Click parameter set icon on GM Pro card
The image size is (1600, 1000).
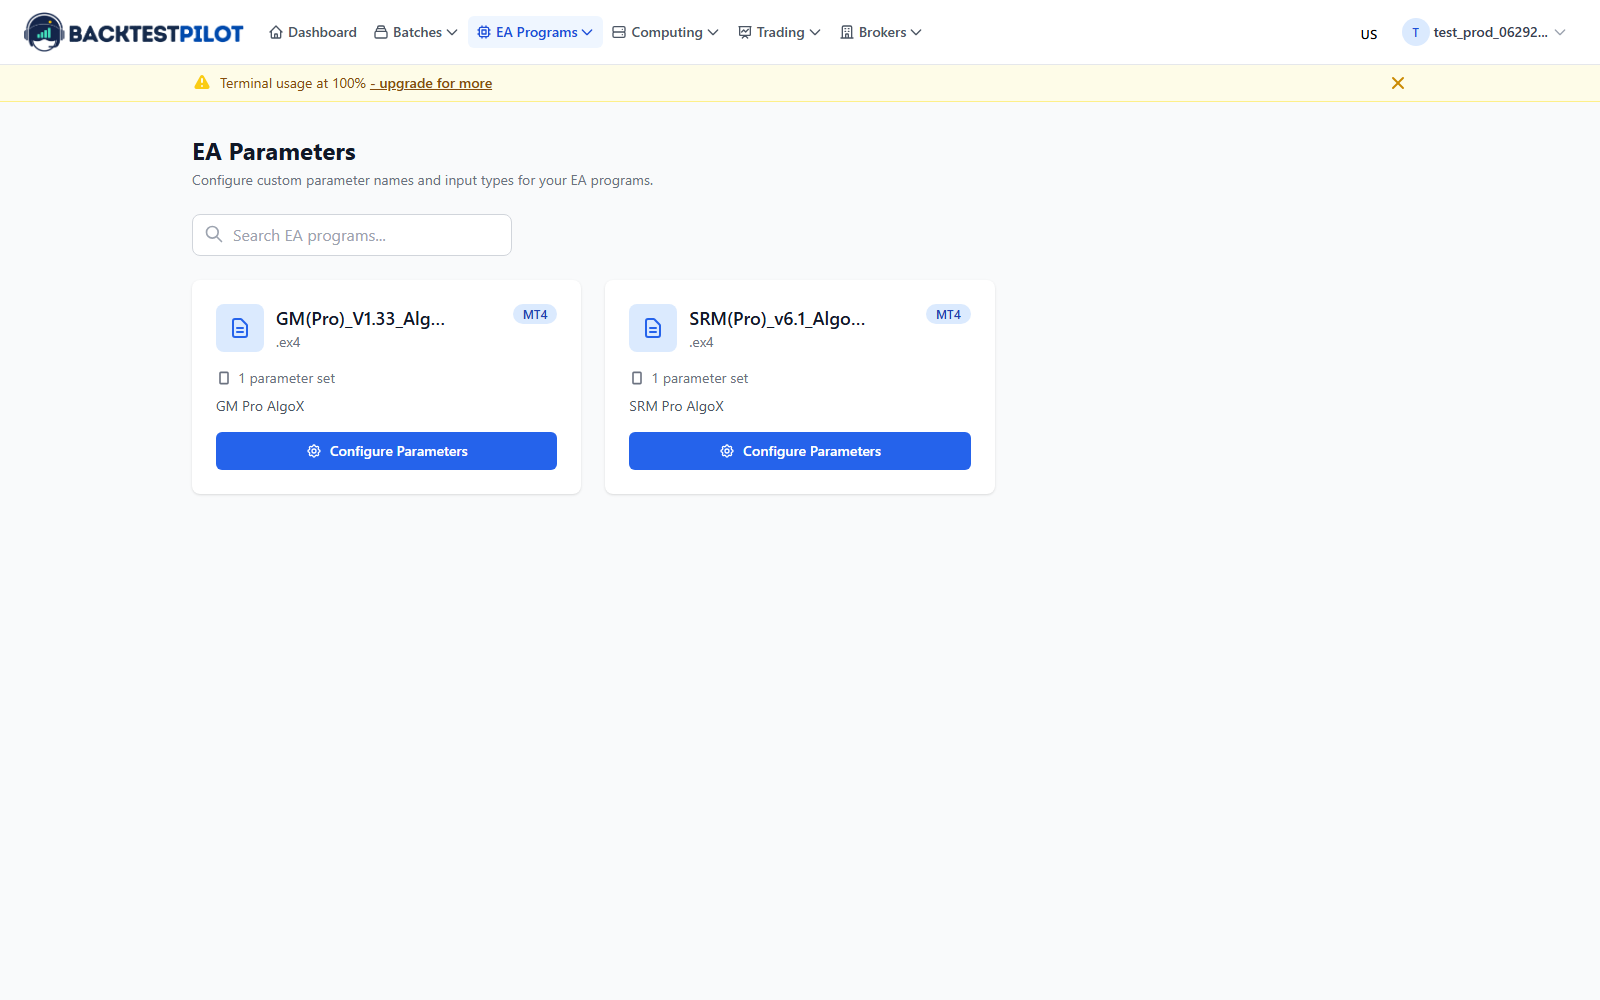click(x=224, y=378)
